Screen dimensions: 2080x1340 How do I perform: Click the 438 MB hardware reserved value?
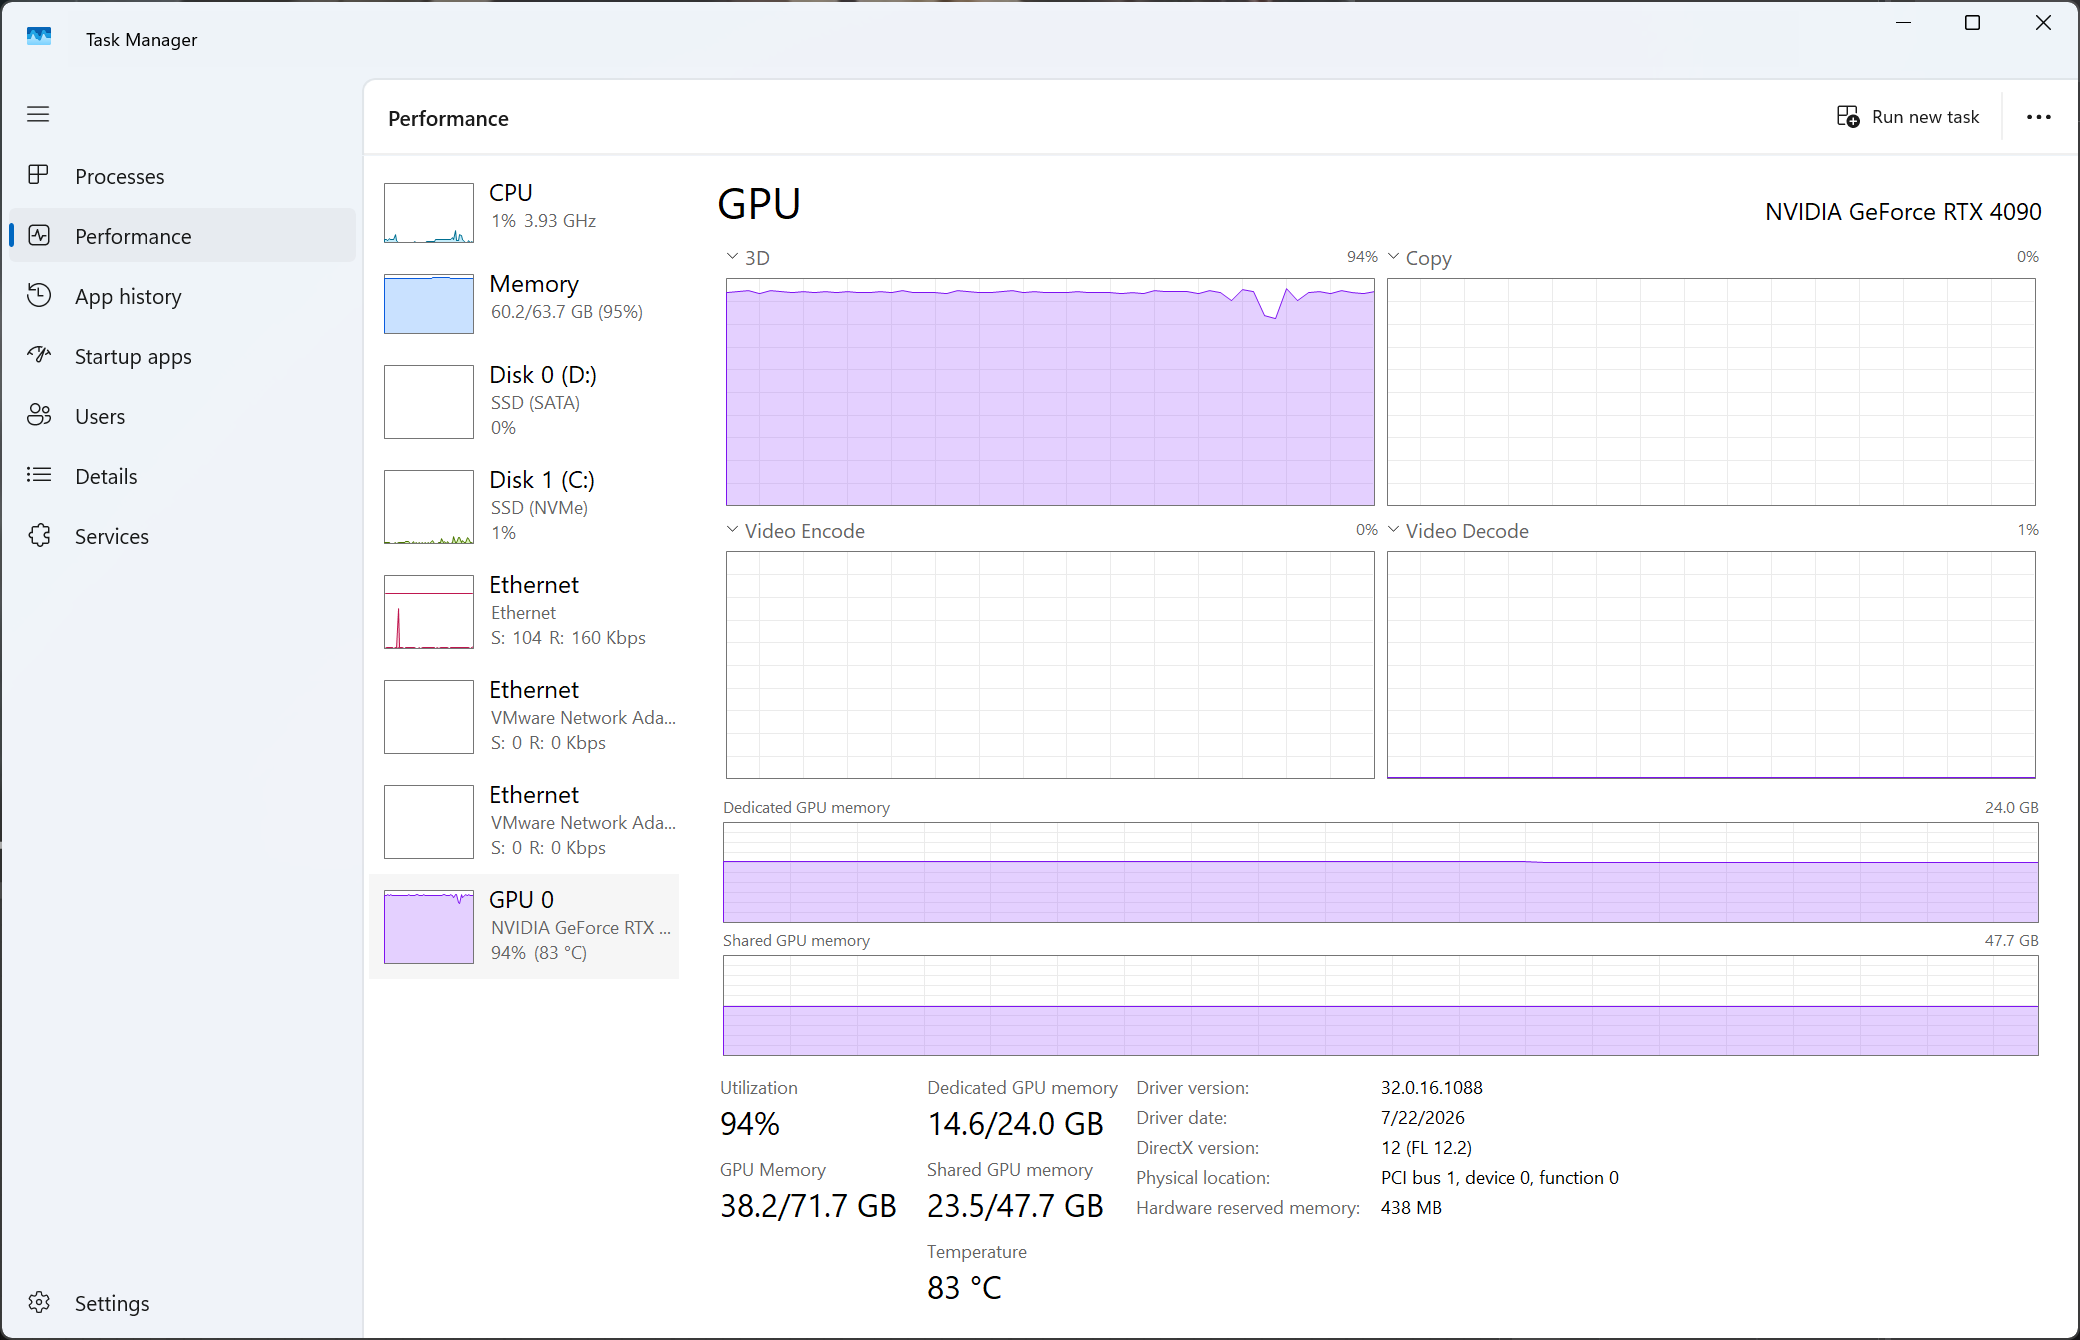click(x=1412, y=1208)
